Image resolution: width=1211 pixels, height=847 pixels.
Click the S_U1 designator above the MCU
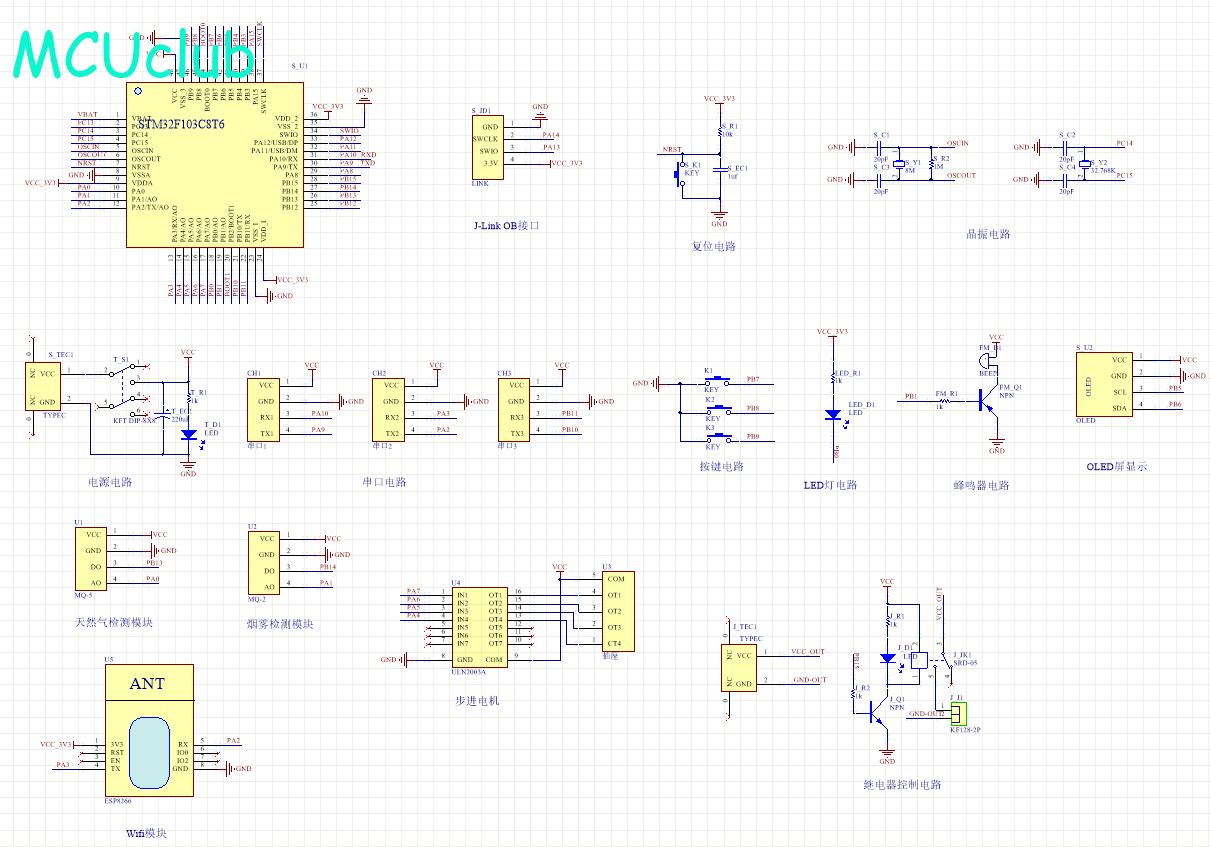point(300,65)
